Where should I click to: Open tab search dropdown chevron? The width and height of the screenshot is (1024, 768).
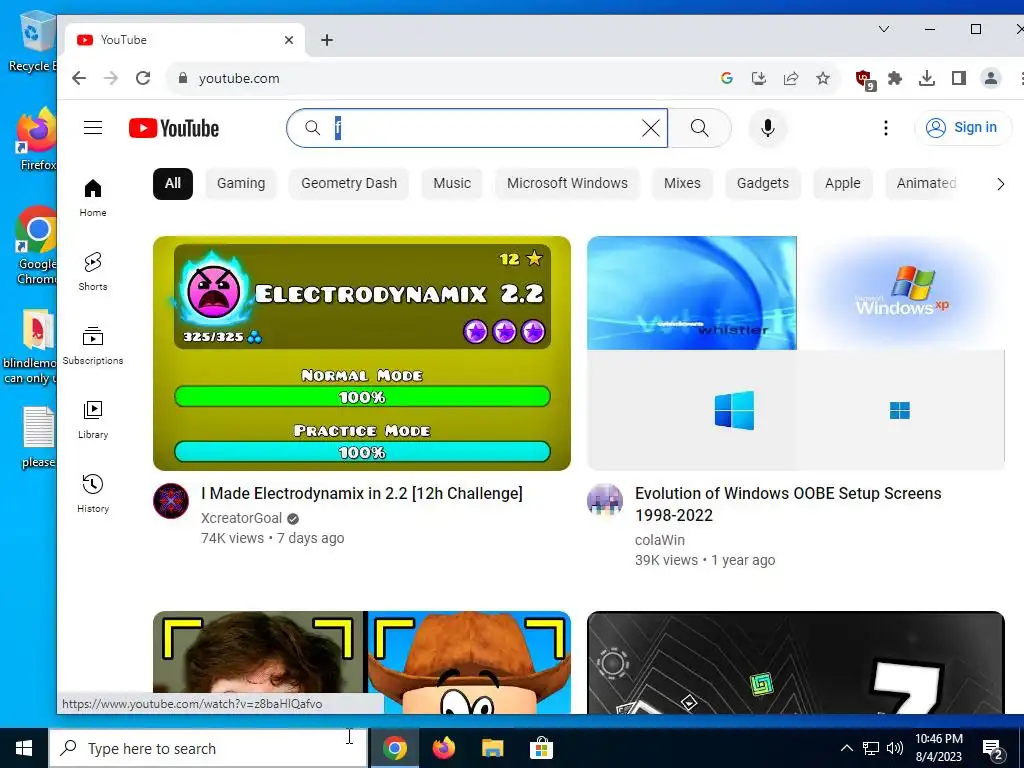coord(884,29)
